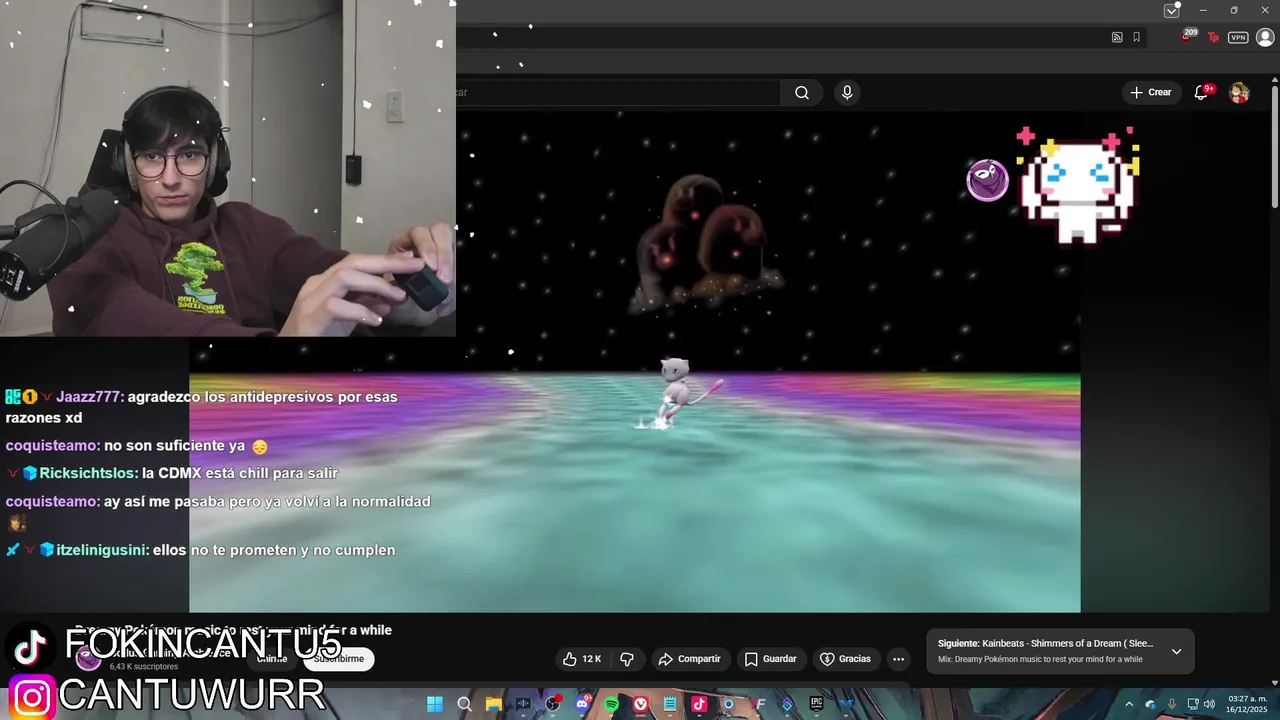Open Discord from the taskbar
This screenshot has height=720, width=1280.
582,704
